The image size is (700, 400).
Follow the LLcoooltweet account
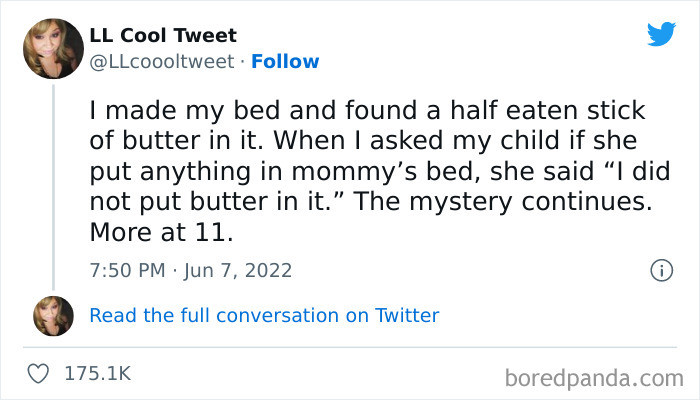285,61
